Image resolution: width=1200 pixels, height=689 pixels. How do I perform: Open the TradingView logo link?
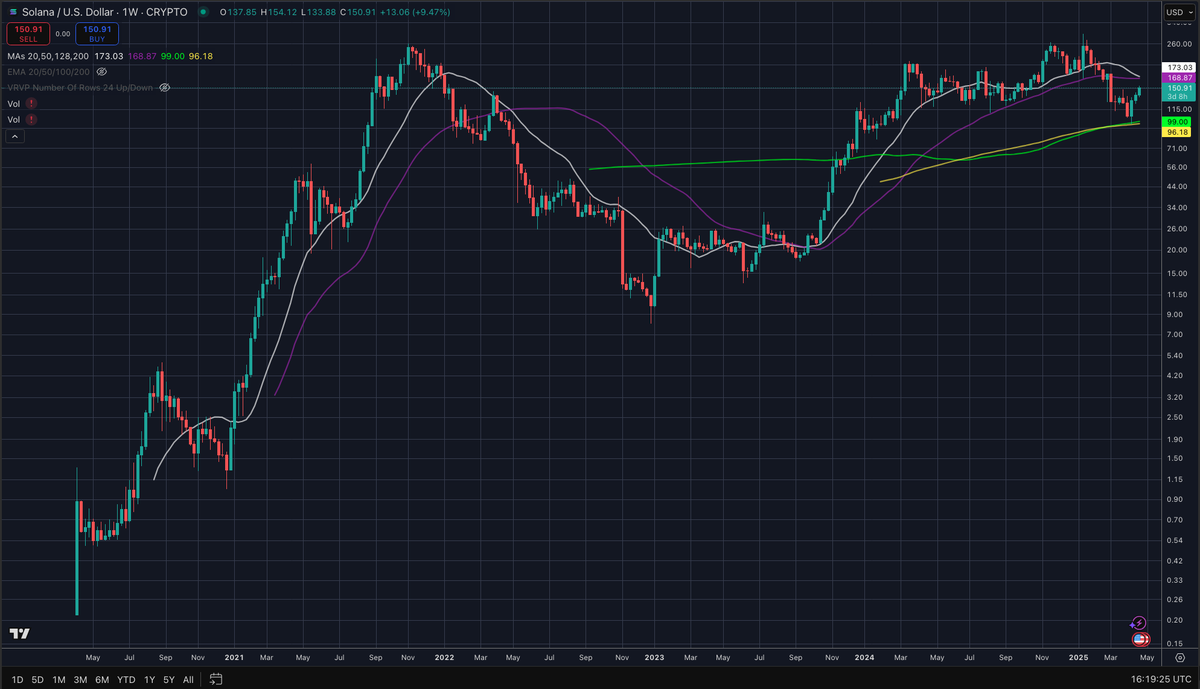(x=19, y=634)
